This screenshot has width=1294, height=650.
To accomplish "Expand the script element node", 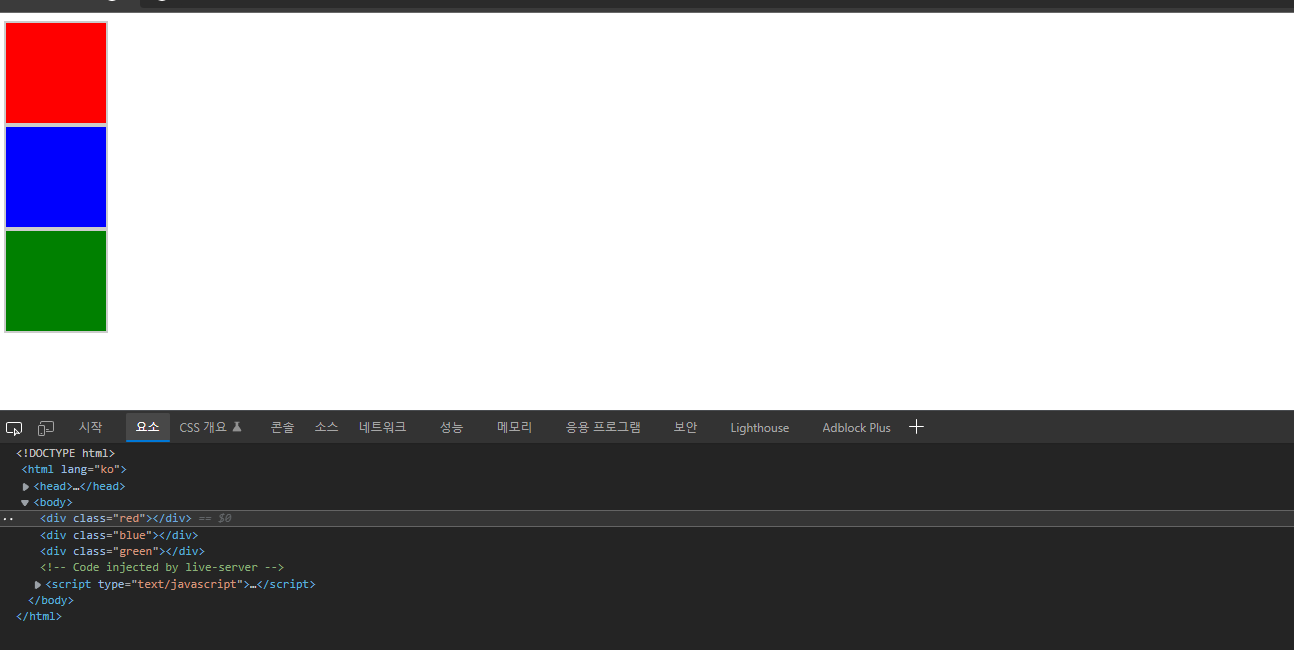I will (38, 585).
